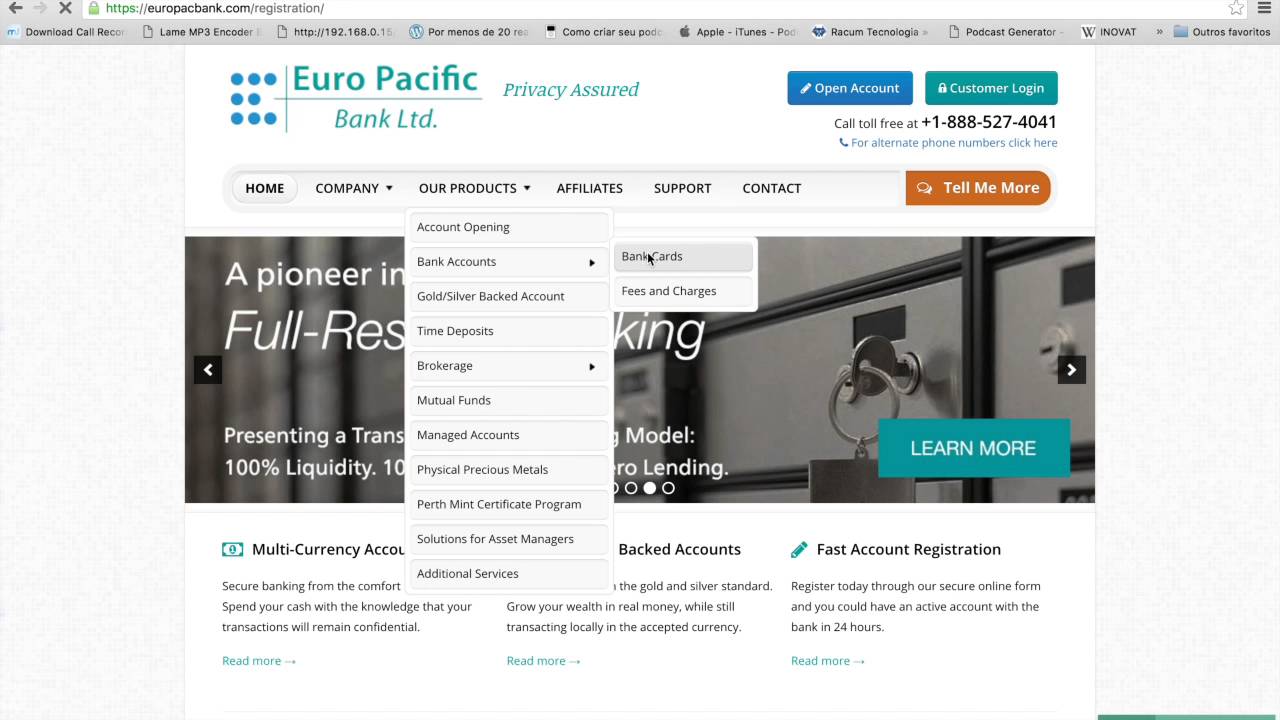Expand the Bank Accounts submenu arrow
The image size is (1280, 720).
pos(592,262)
